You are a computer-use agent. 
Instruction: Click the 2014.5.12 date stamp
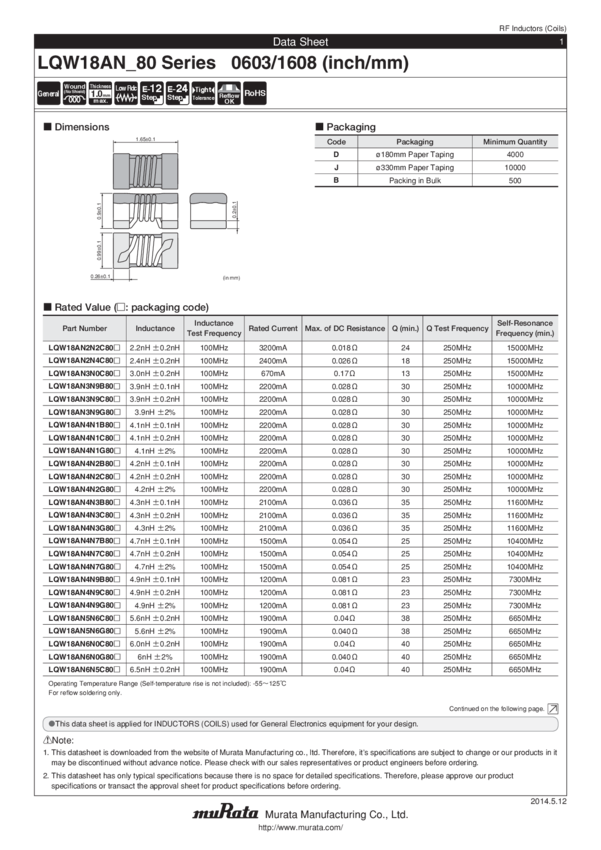548,801
